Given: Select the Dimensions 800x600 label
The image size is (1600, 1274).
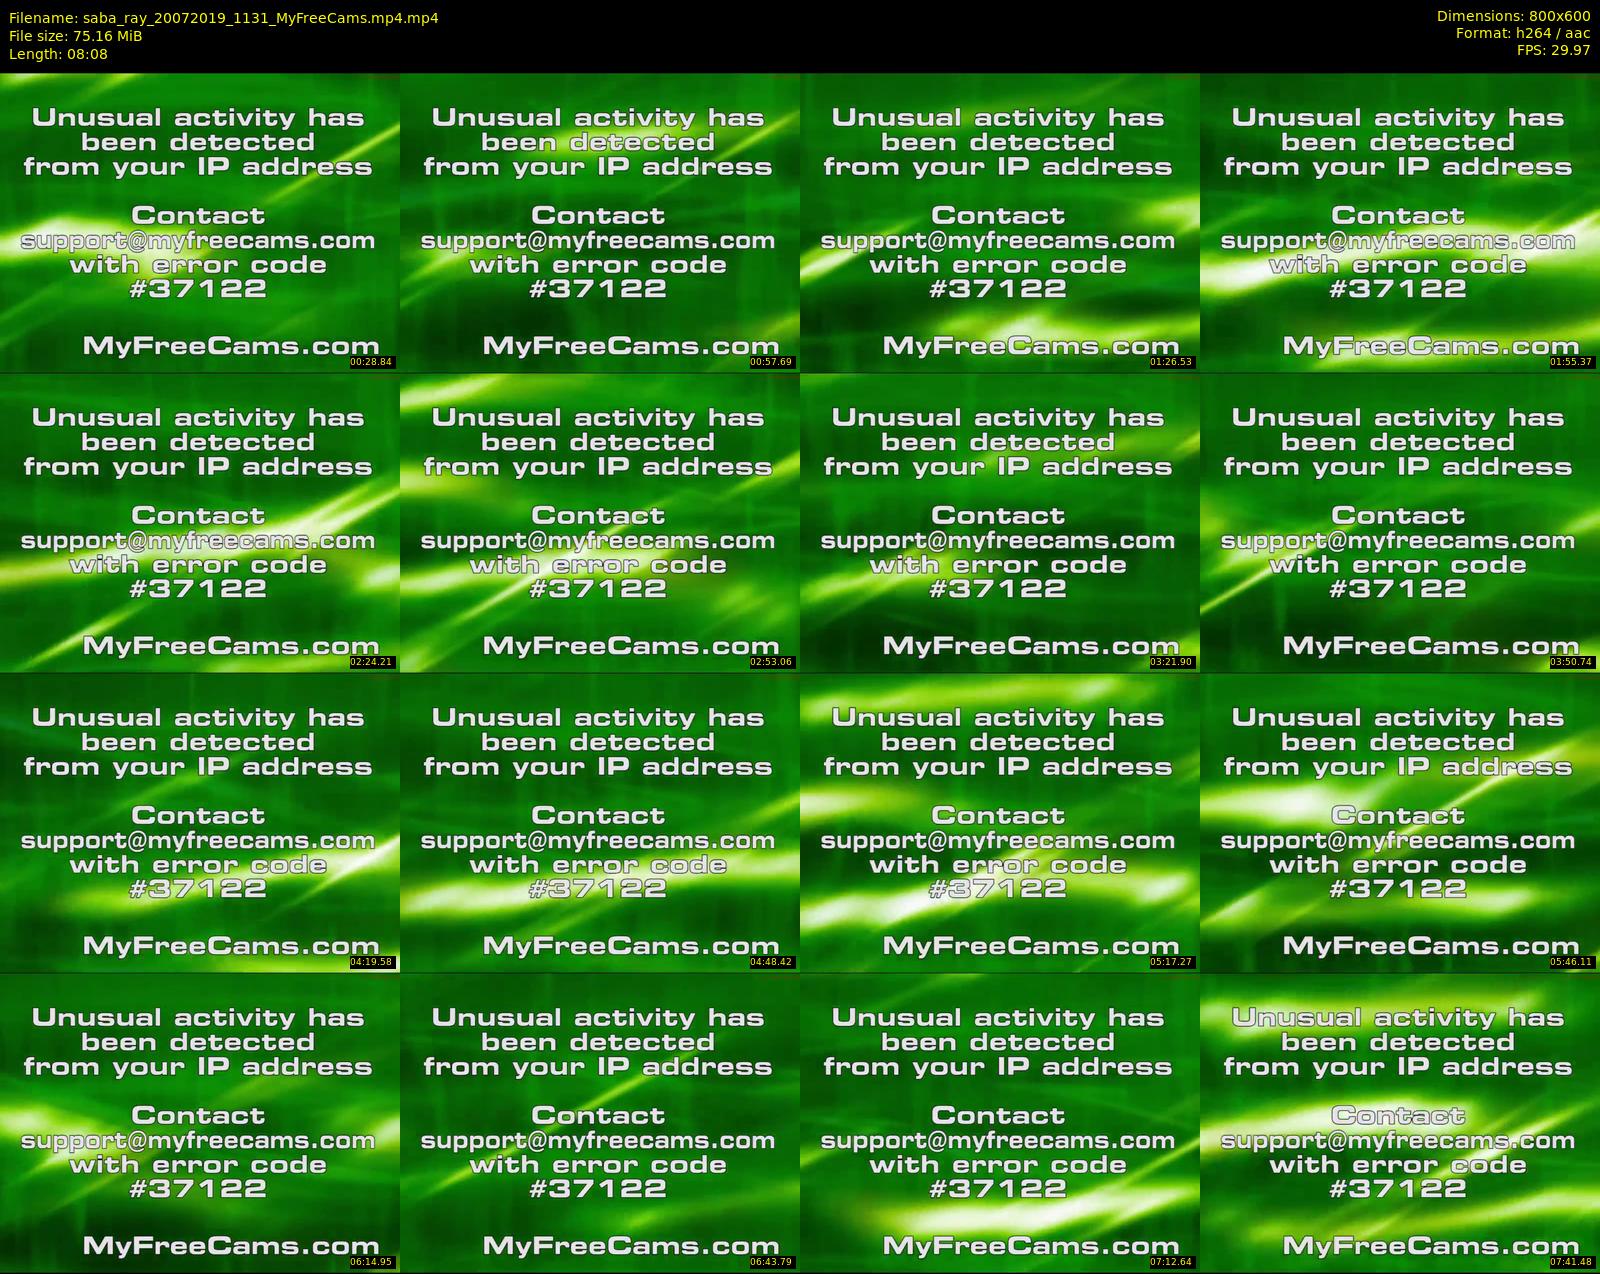Looking at the screenshot, I should click(x=1513, y=16).
